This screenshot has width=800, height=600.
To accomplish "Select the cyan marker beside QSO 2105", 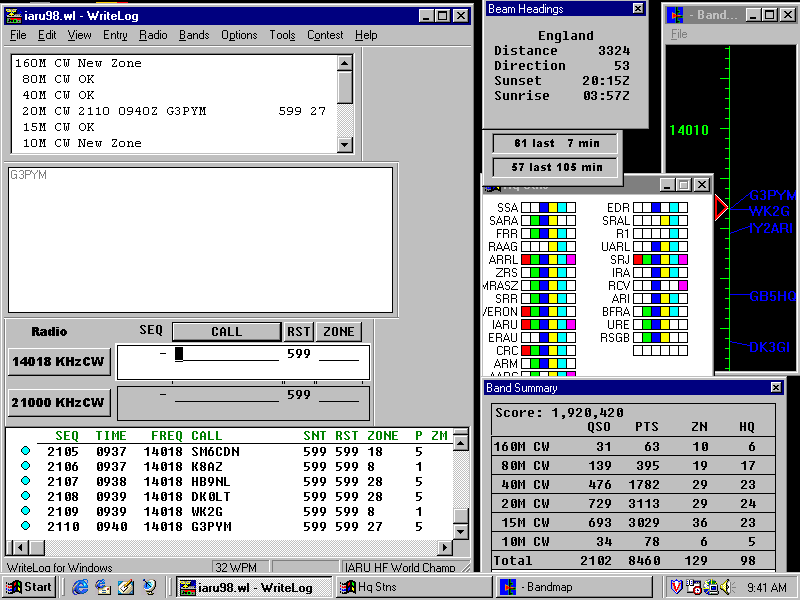I will pyautogui.click(x=26, y=451).
